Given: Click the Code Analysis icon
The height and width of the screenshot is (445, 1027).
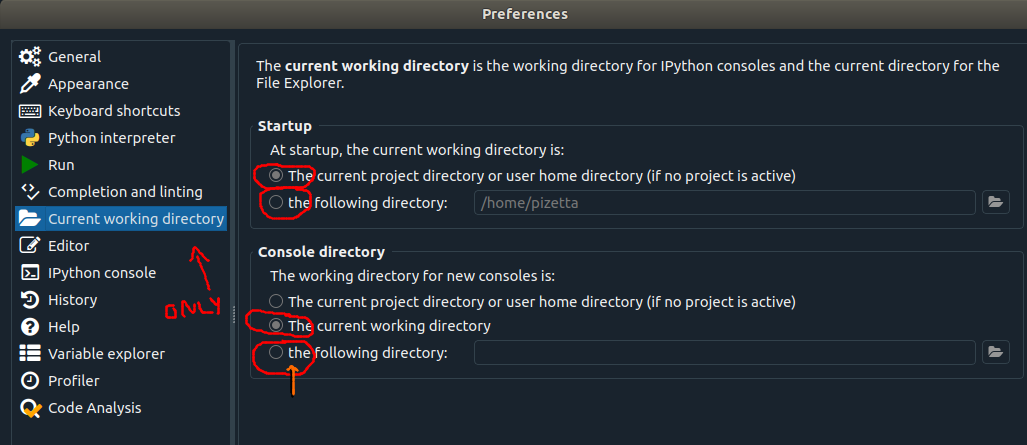Looking at the screenshot, I should pos(30,408).
